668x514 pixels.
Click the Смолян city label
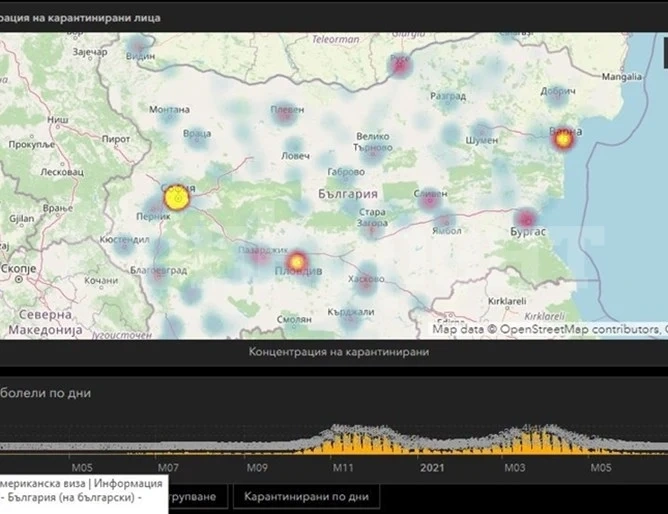[x=294, y=319]
